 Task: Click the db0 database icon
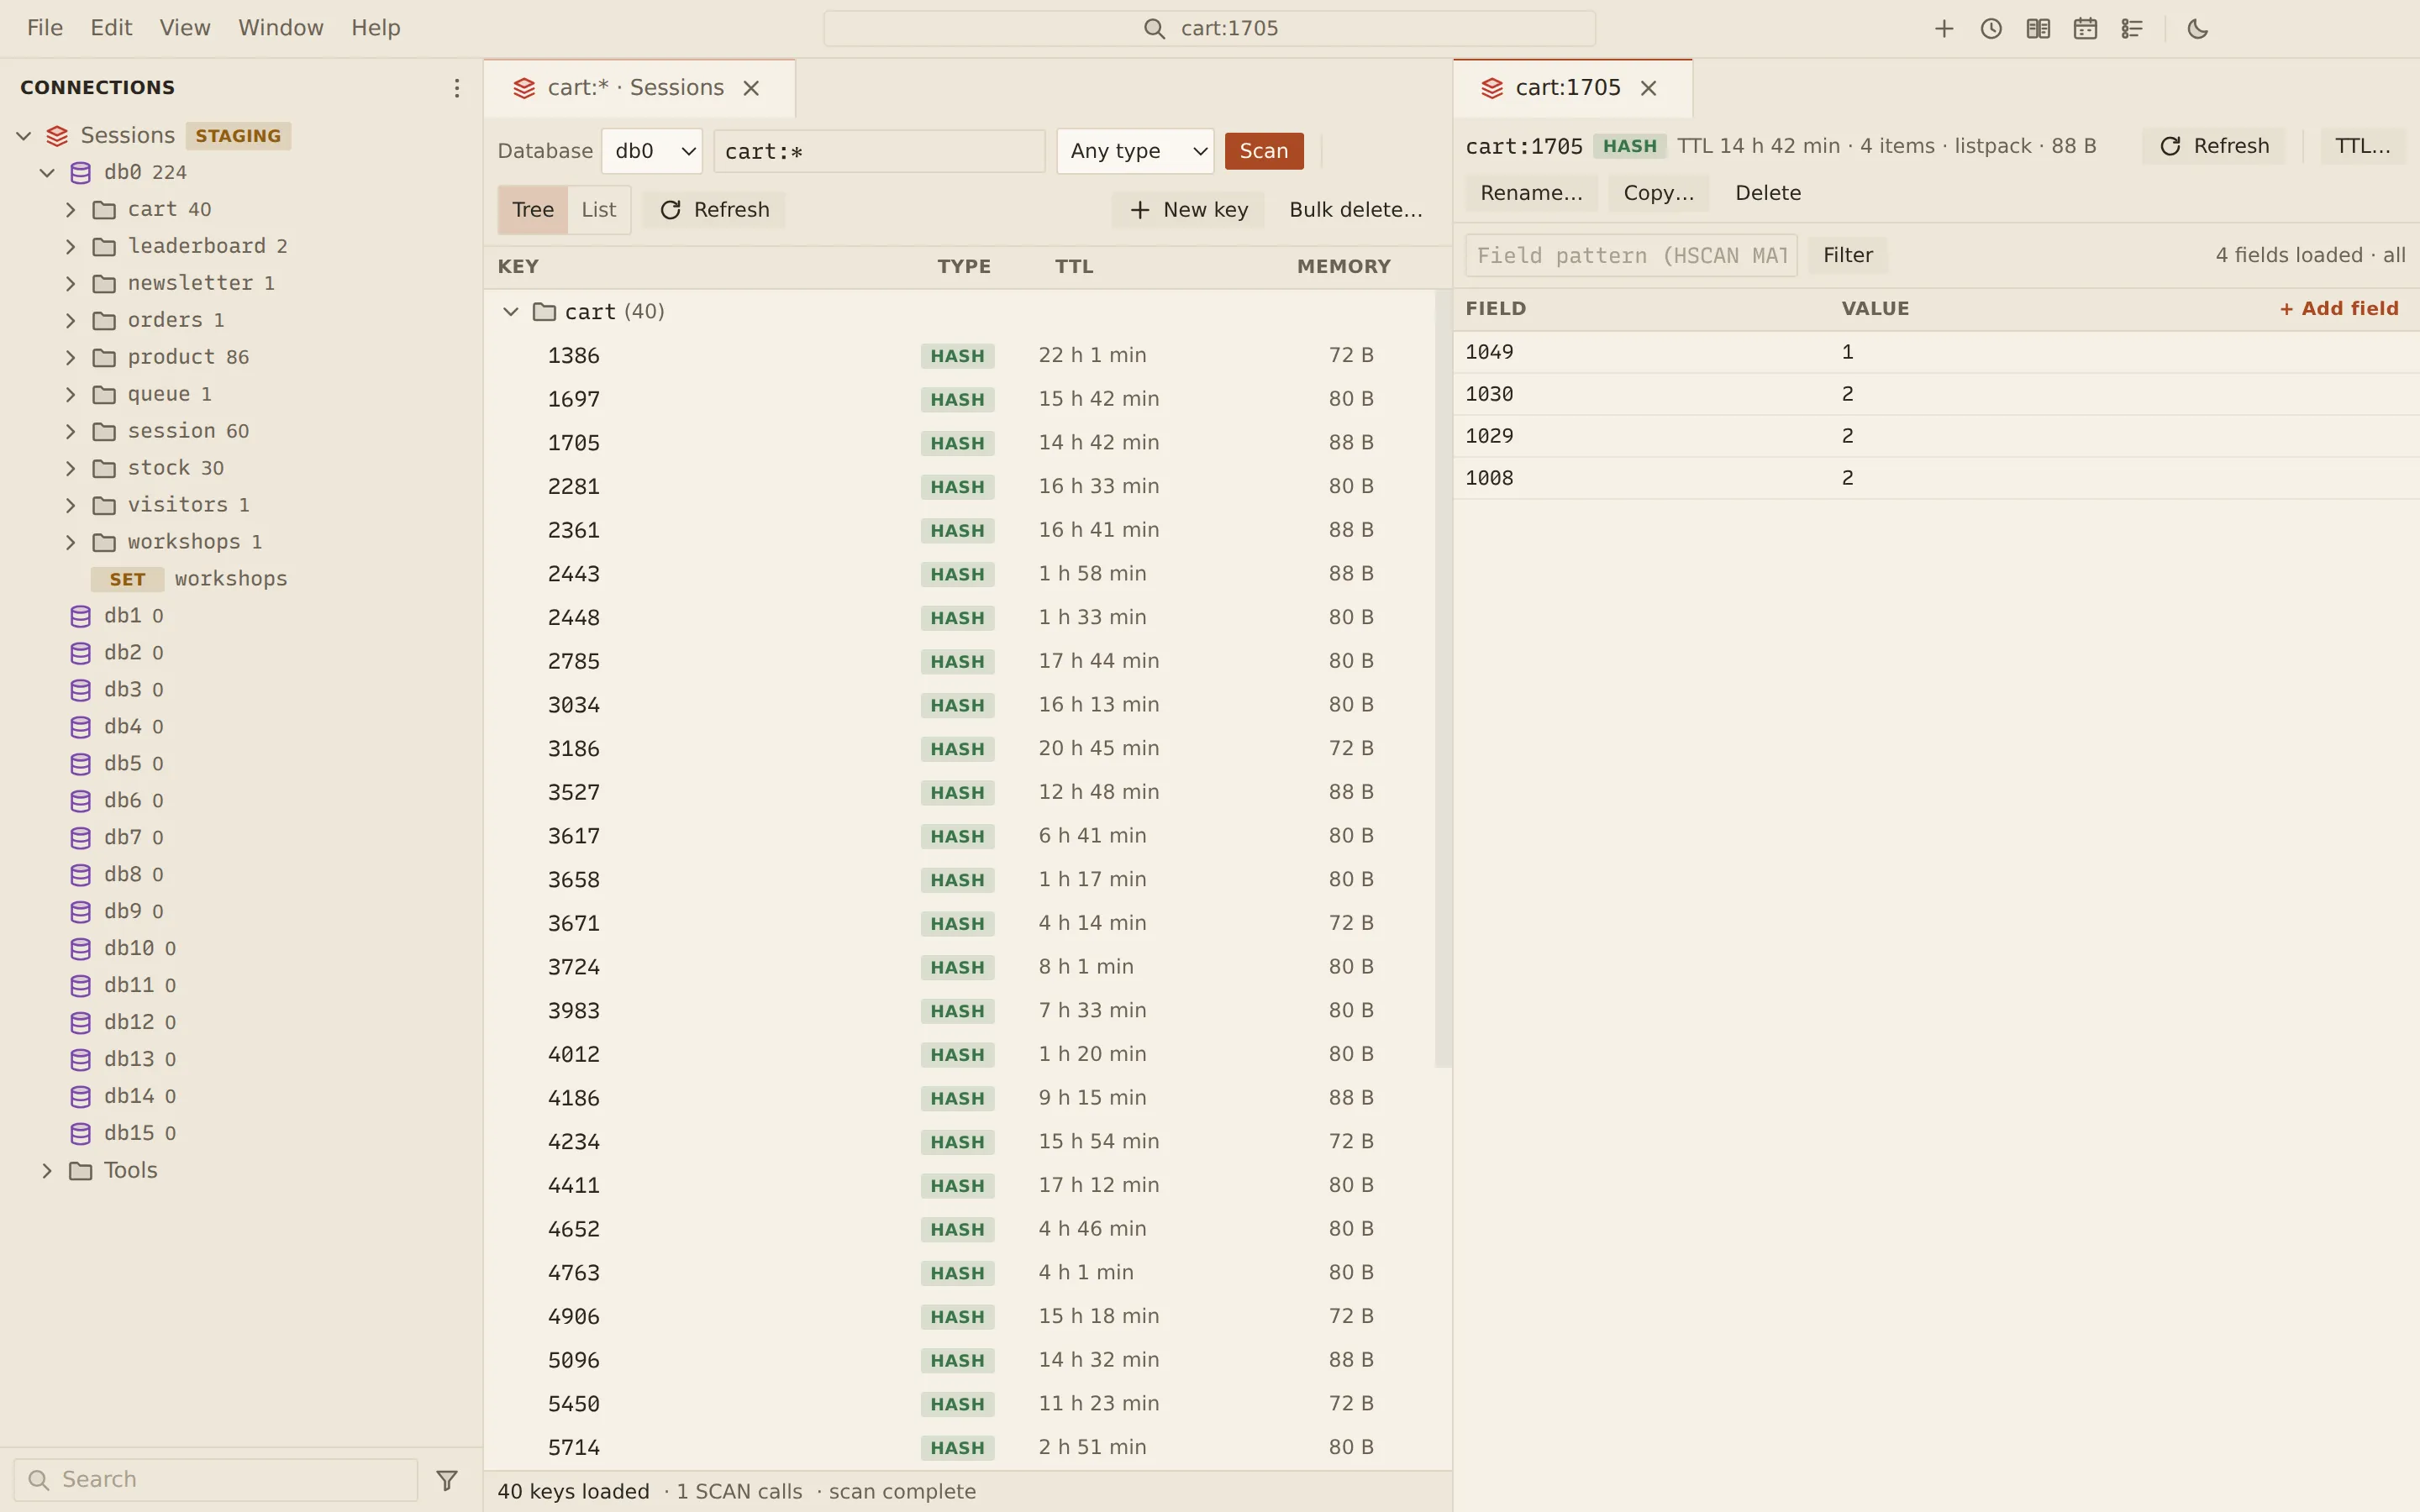pos(81,173)
